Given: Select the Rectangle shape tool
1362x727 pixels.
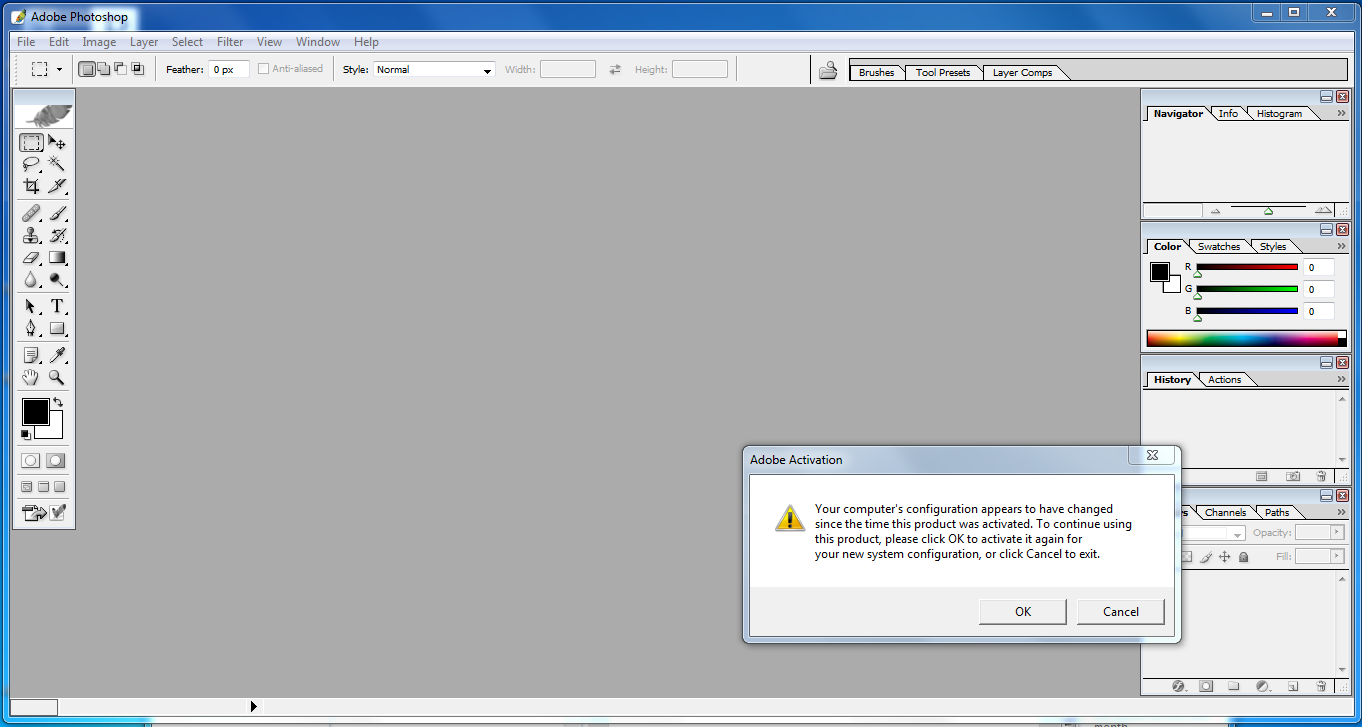Looking at the screenshot, I should click(x=57, y=328).
